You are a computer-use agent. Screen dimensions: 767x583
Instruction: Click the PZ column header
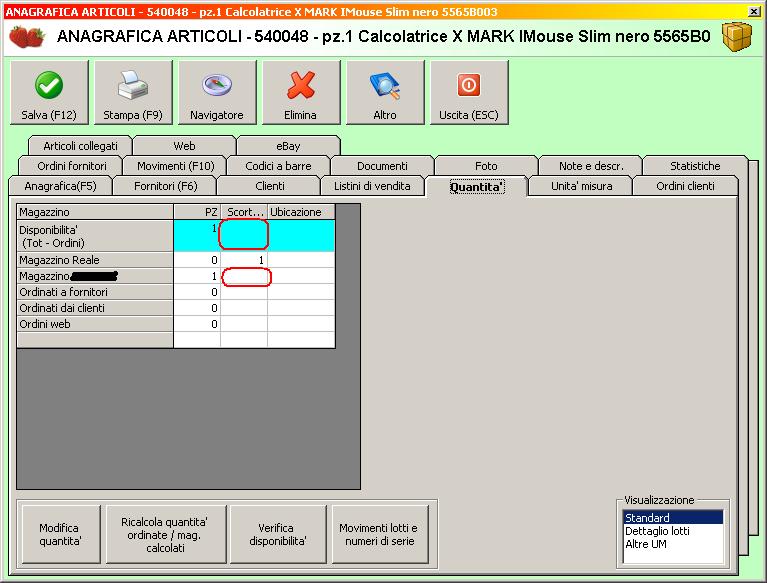(x=197, y=212)
